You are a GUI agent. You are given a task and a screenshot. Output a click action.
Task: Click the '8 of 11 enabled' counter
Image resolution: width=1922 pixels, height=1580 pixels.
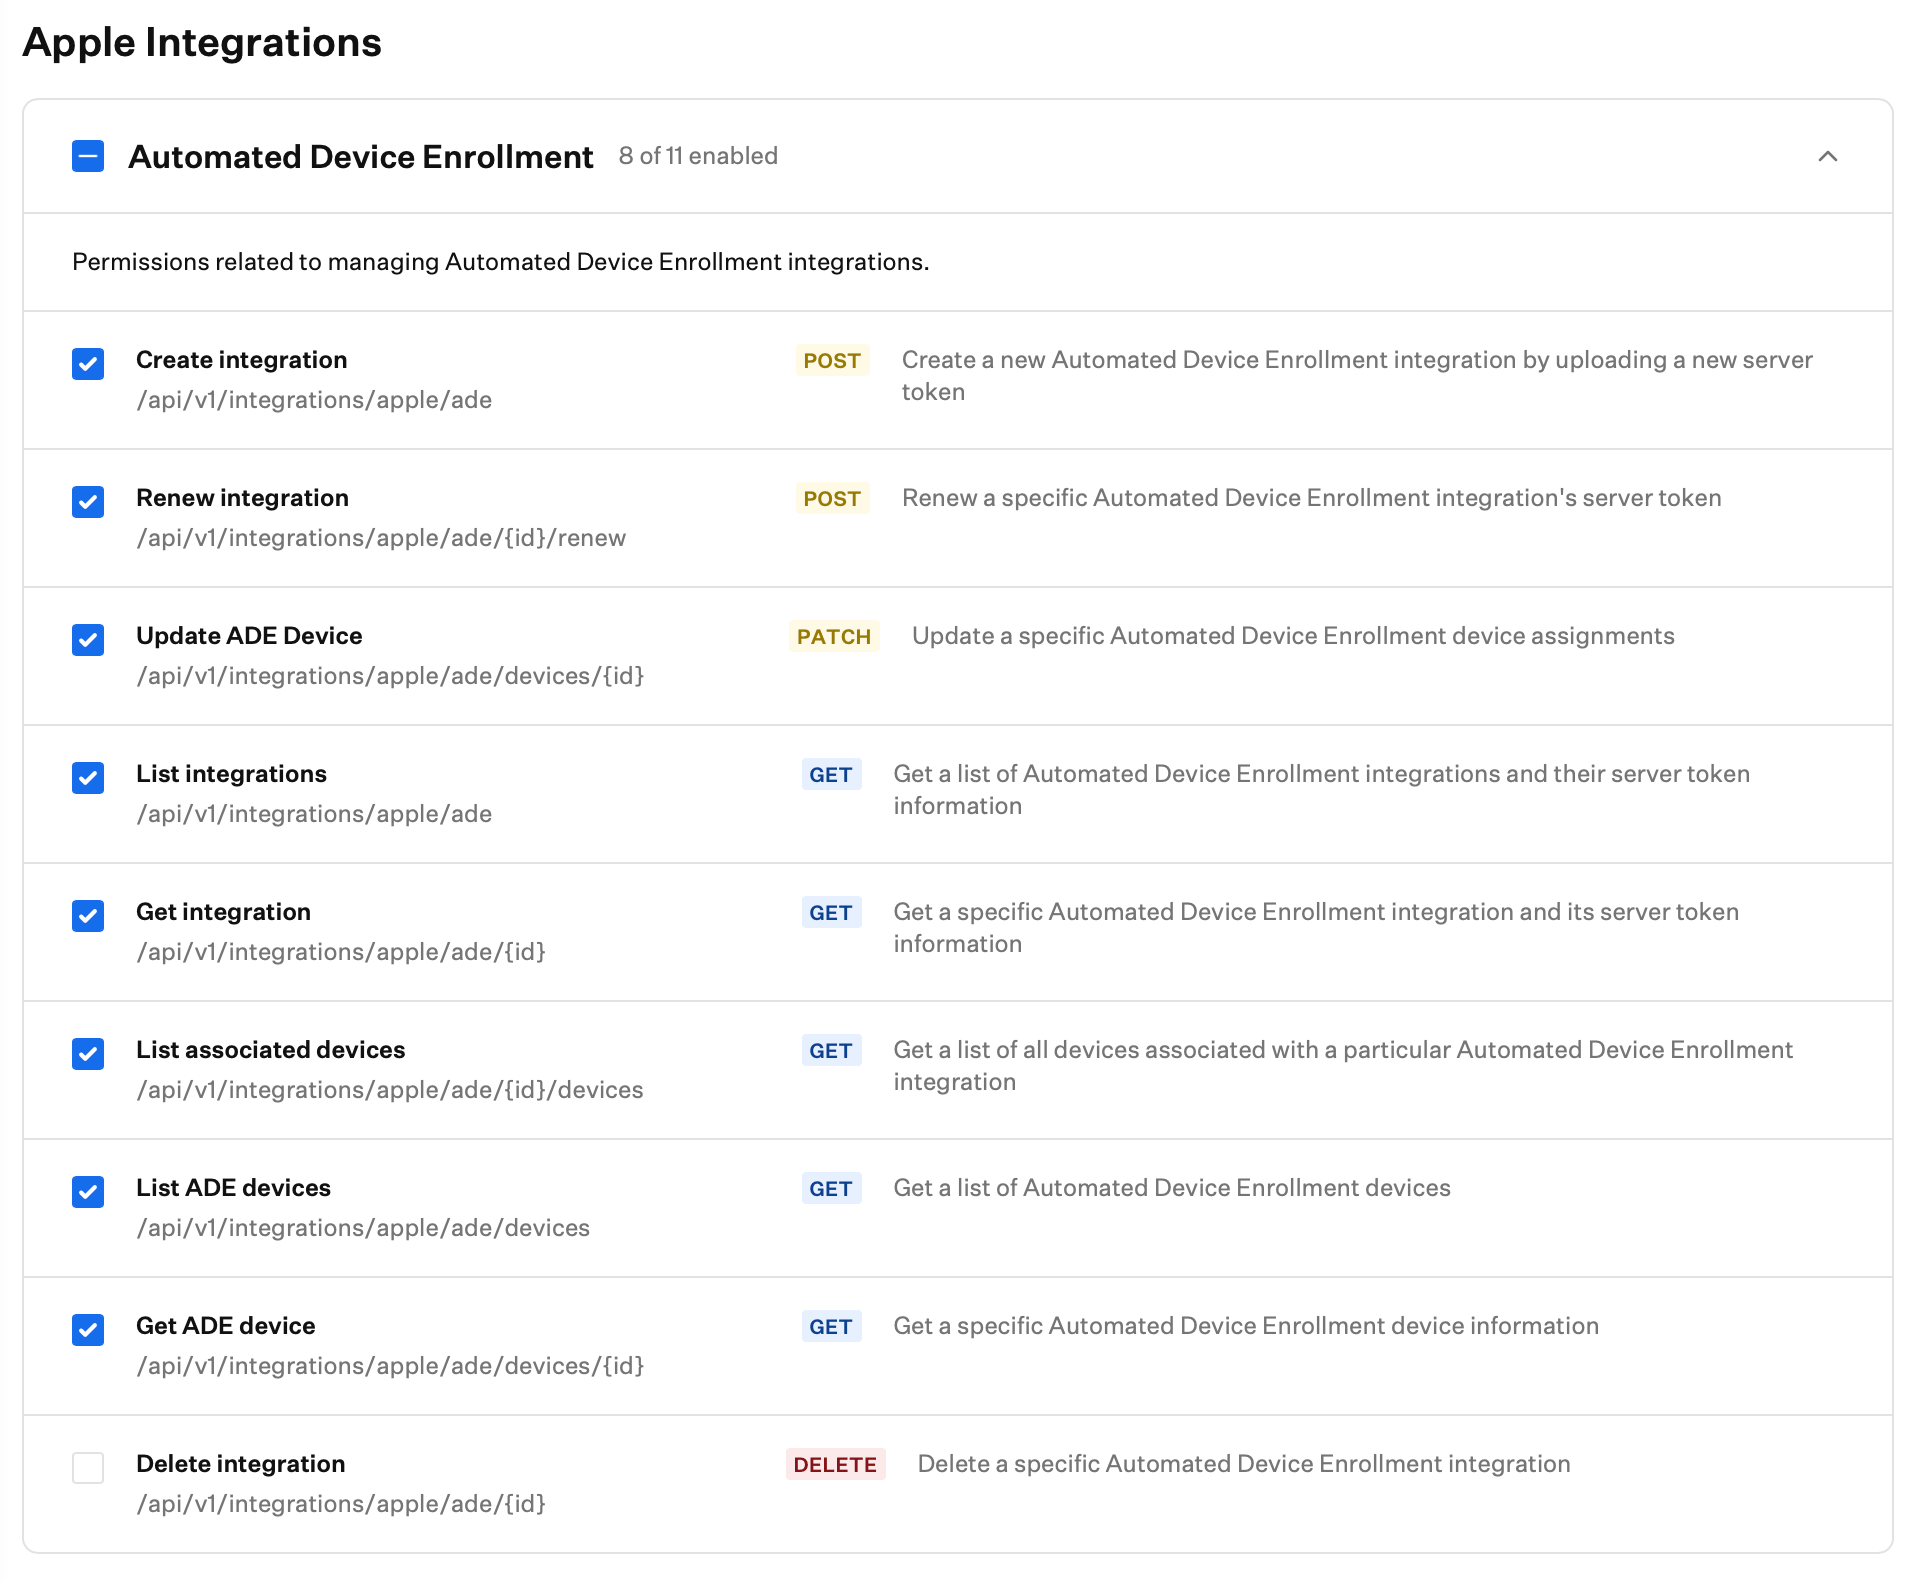[698, 156]
